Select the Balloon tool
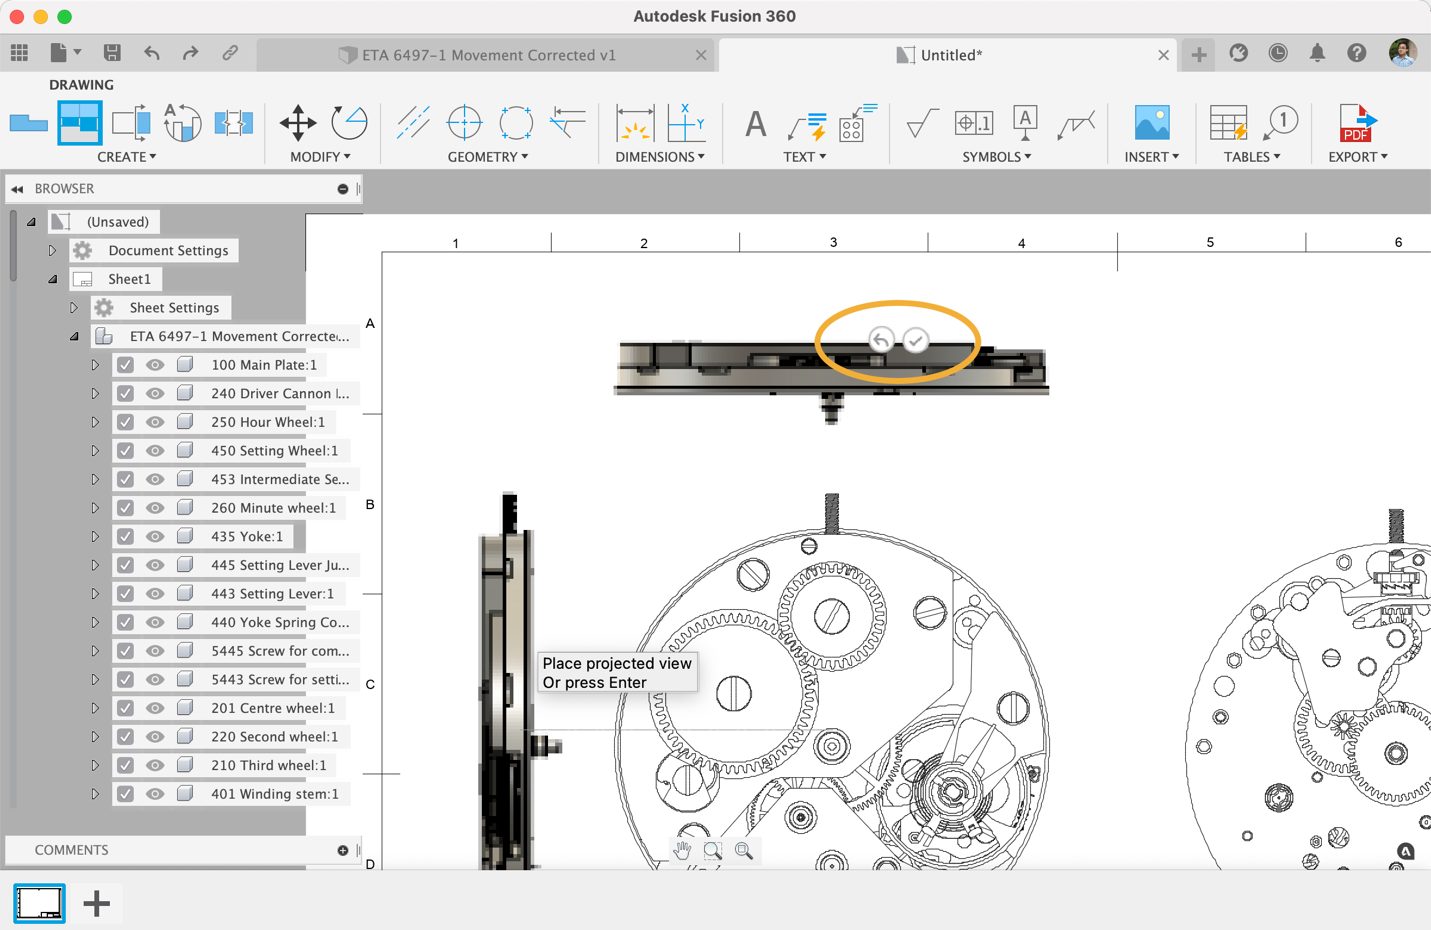 [x=1281, y=123]
